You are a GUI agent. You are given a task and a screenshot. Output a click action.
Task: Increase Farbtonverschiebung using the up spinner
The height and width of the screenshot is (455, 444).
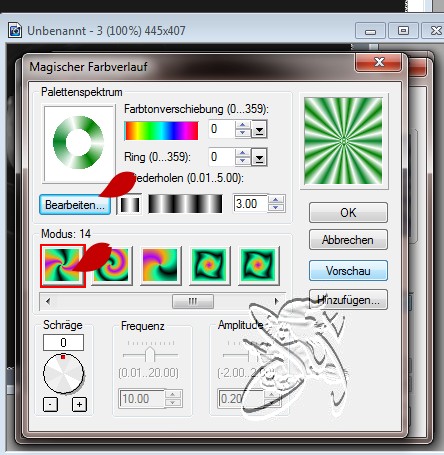click(x=243, y=125)
